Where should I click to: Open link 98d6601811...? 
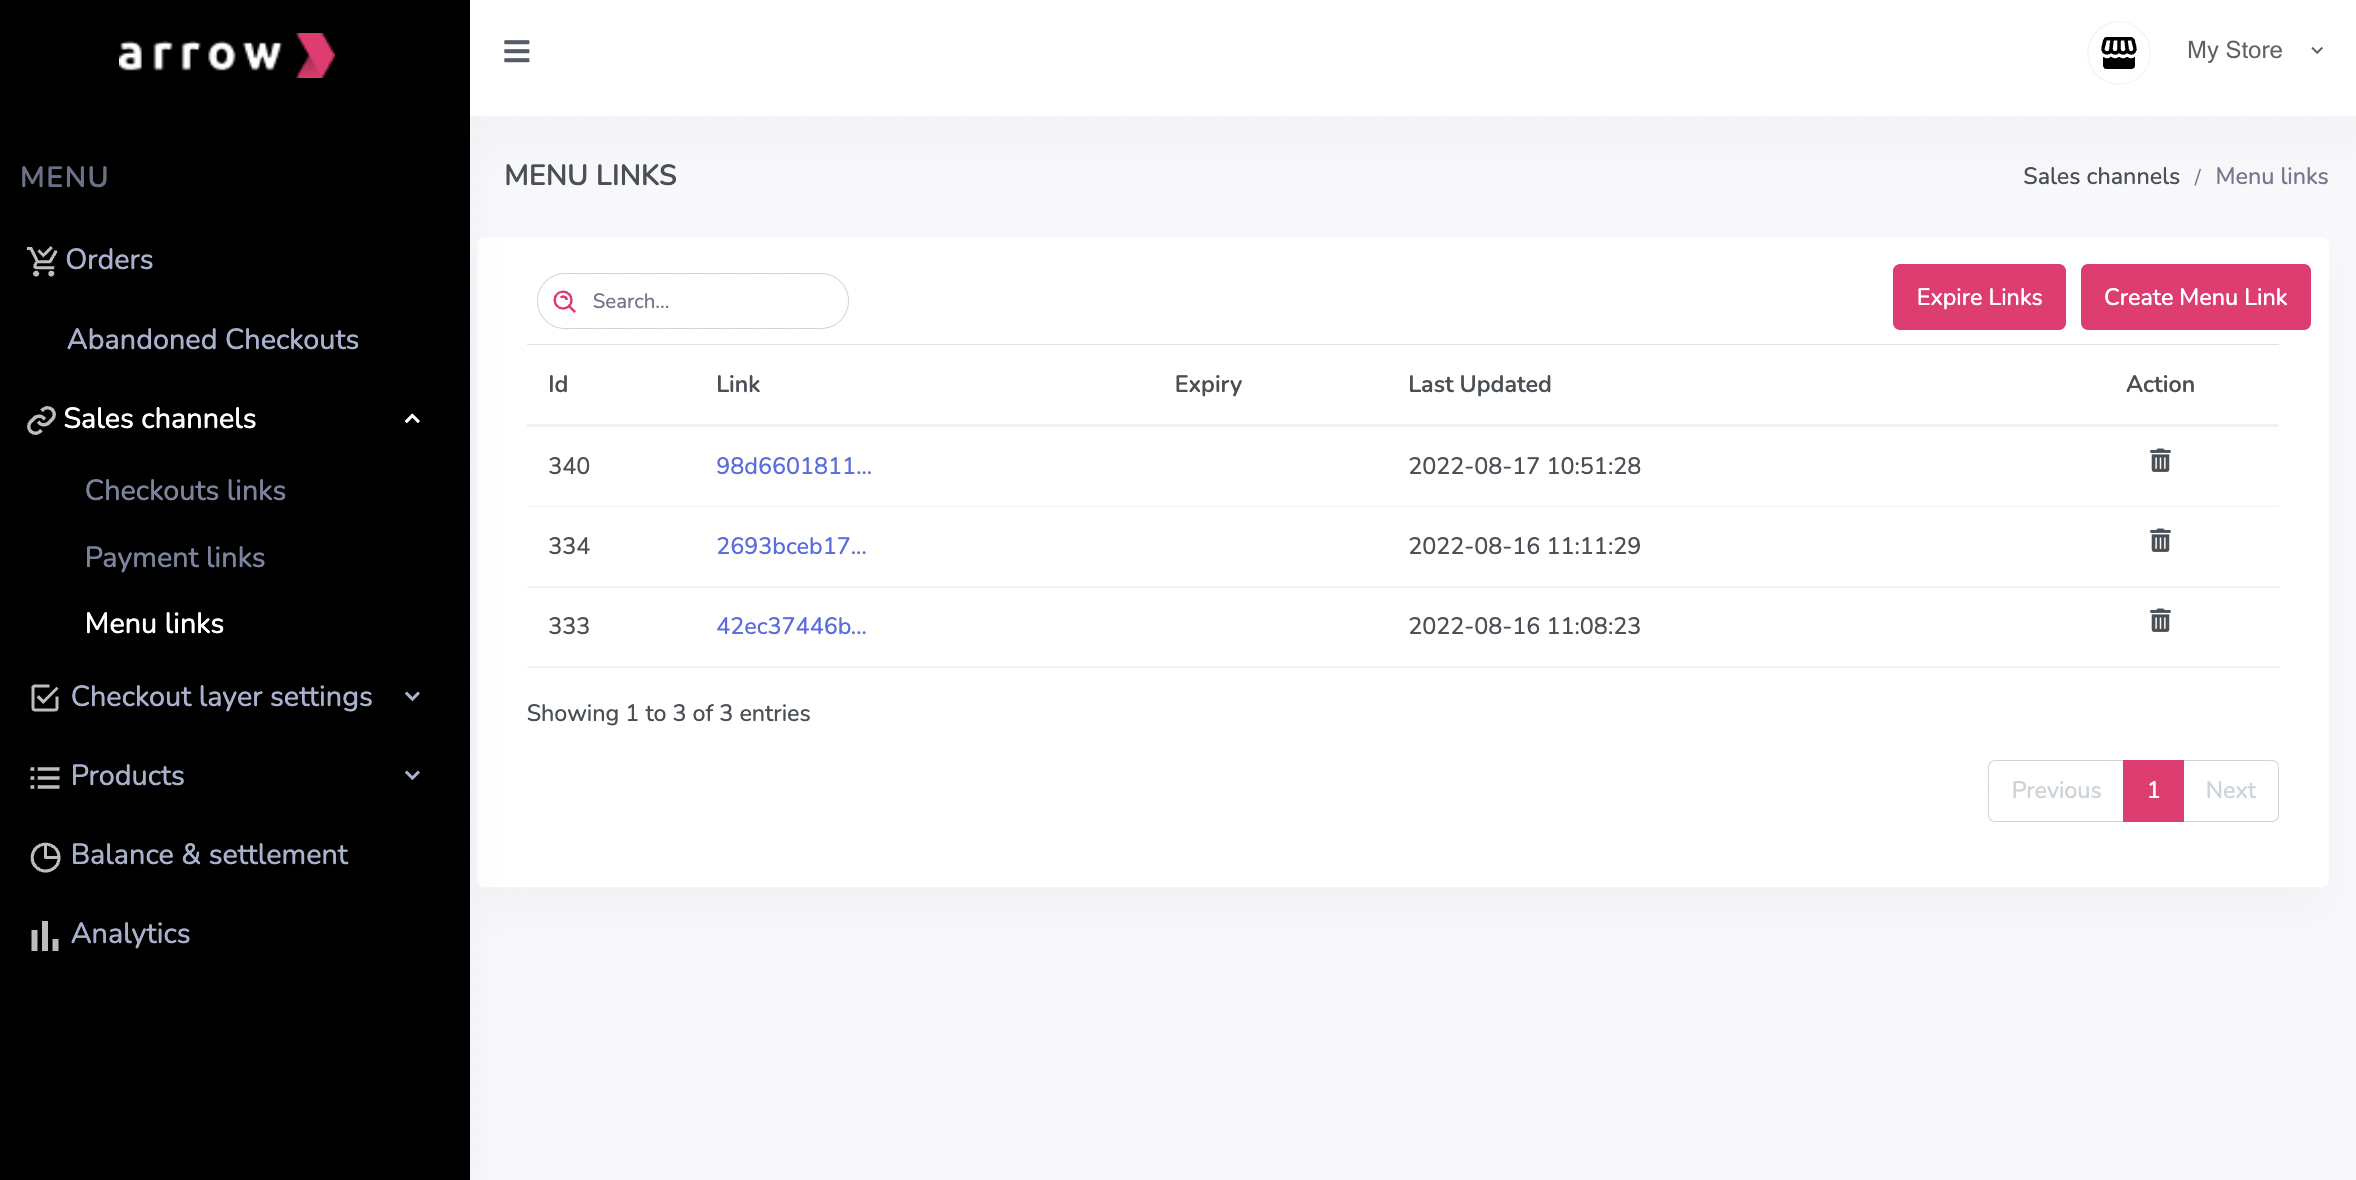[x=793, y=466]
